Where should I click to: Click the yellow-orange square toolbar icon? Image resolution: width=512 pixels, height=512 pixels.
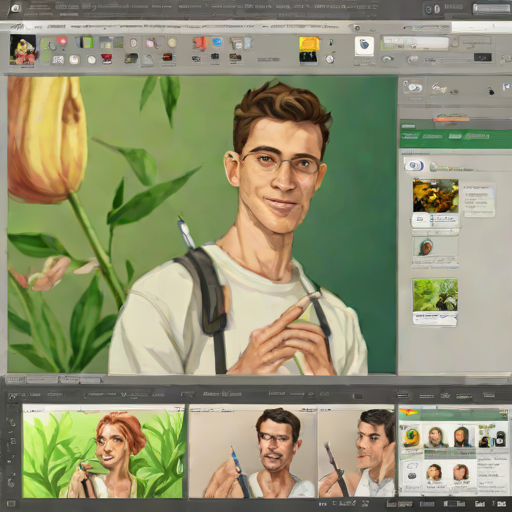pos(309,43)
